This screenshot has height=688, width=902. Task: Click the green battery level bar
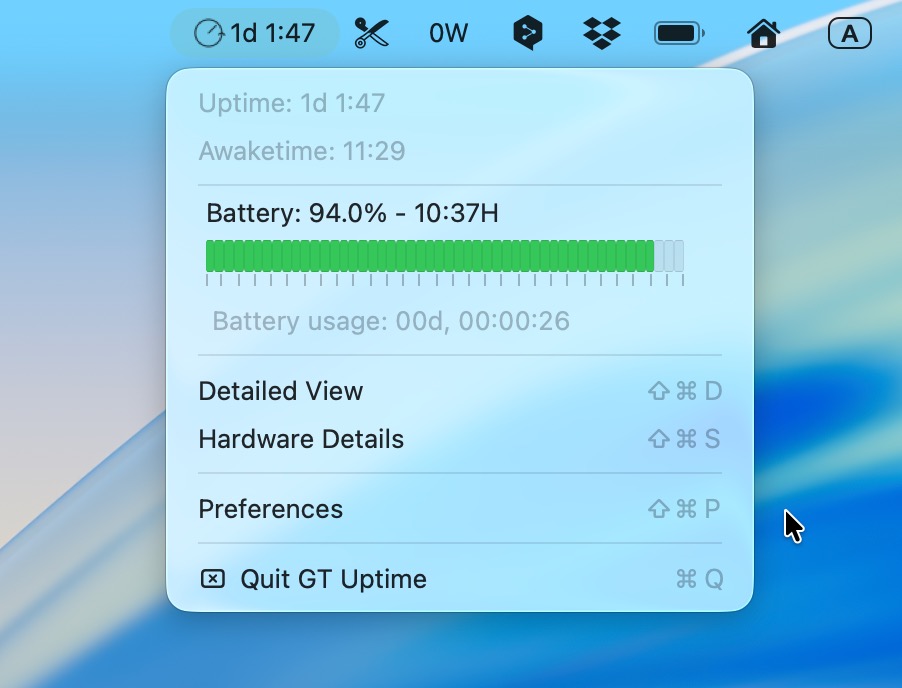tap(430, 256)
